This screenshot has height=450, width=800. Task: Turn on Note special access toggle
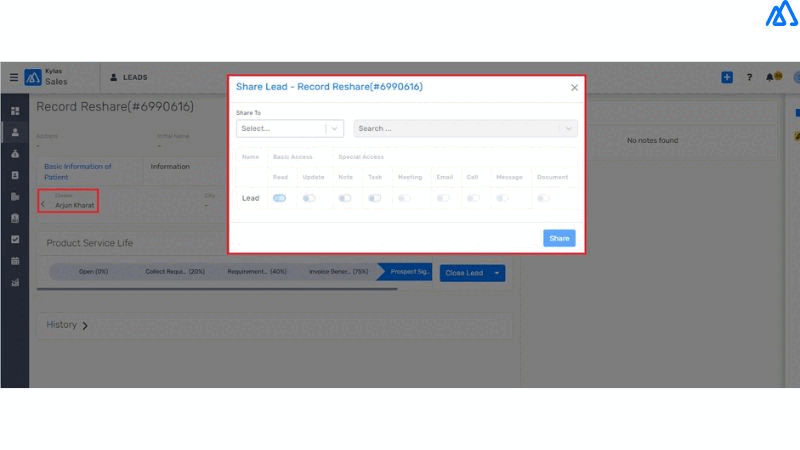coord(345,198)
